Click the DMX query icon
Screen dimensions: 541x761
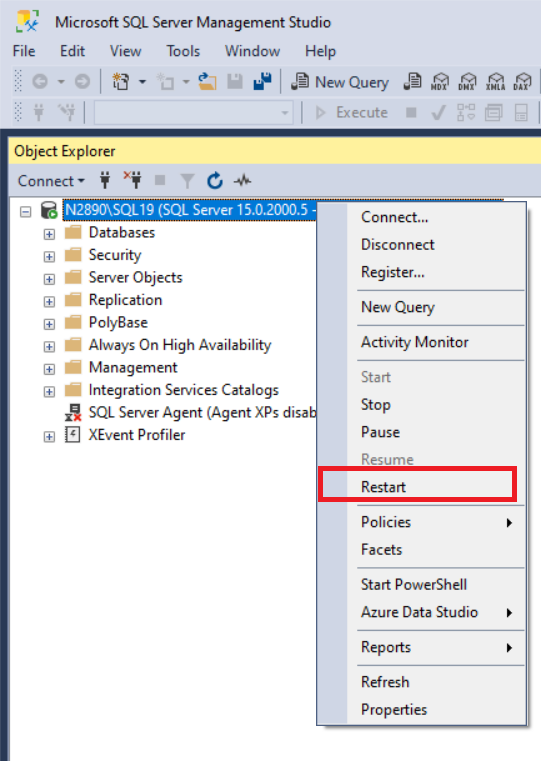pos(467,82)
